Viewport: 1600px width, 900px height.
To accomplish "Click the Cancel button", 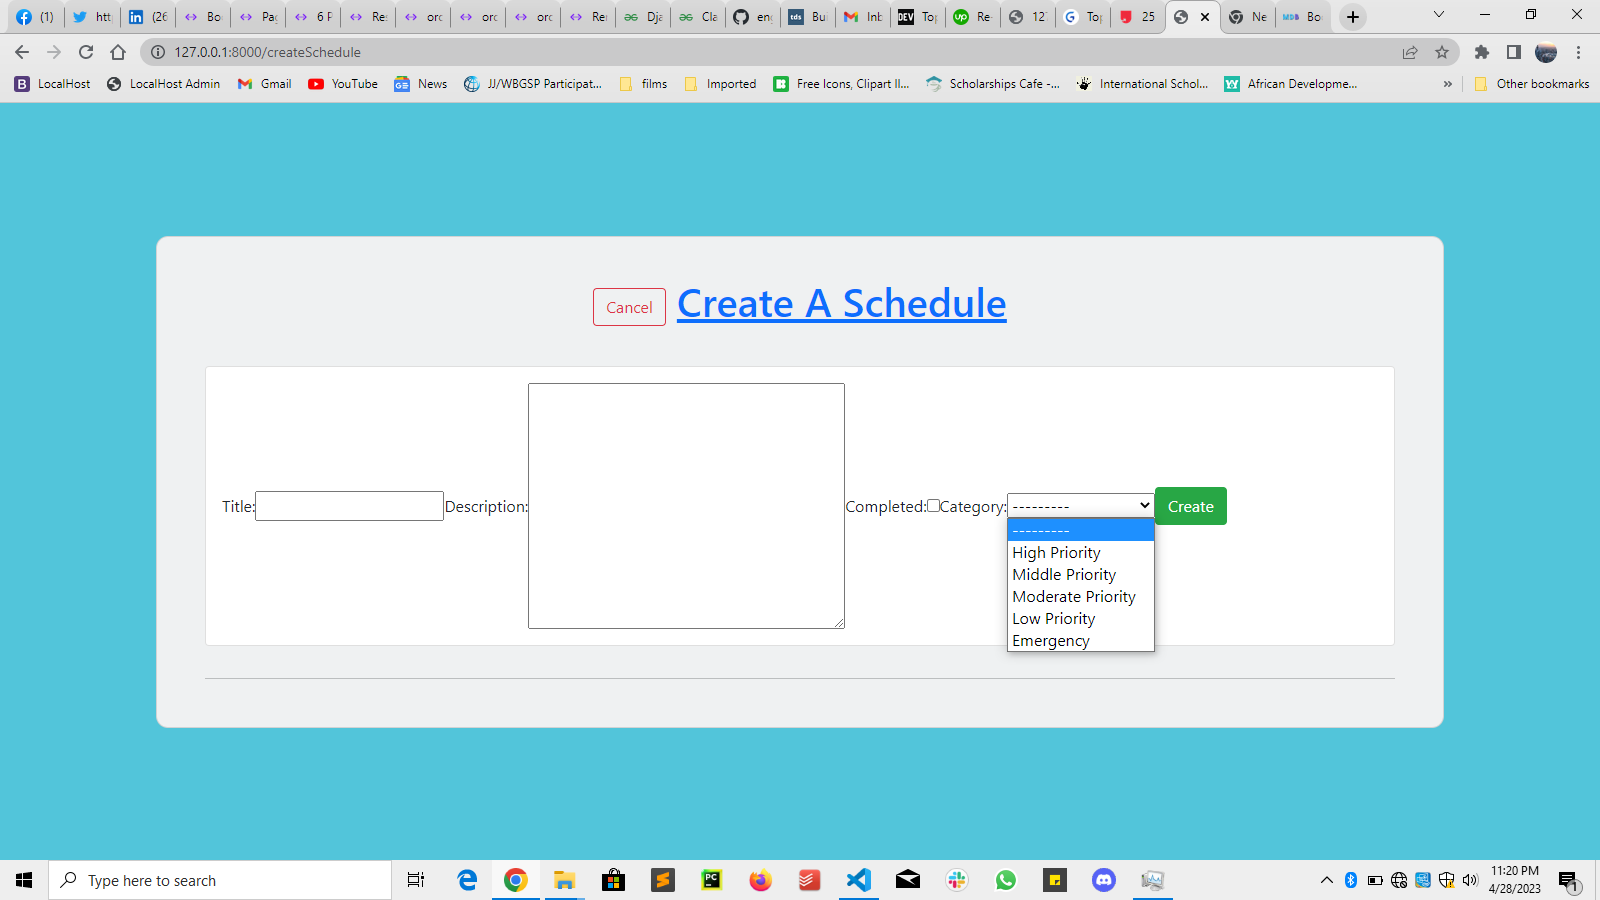I will pos(628,307).
